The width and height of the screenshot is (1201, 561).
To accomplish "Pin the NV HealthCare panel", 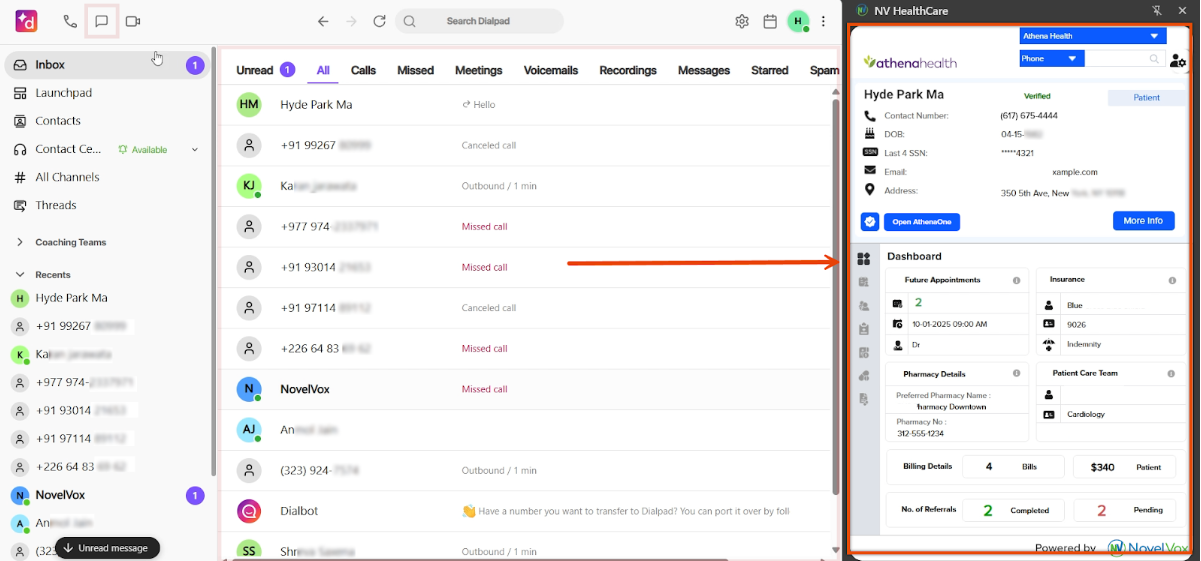I will pyautogui.click(x=1157, y=10).
